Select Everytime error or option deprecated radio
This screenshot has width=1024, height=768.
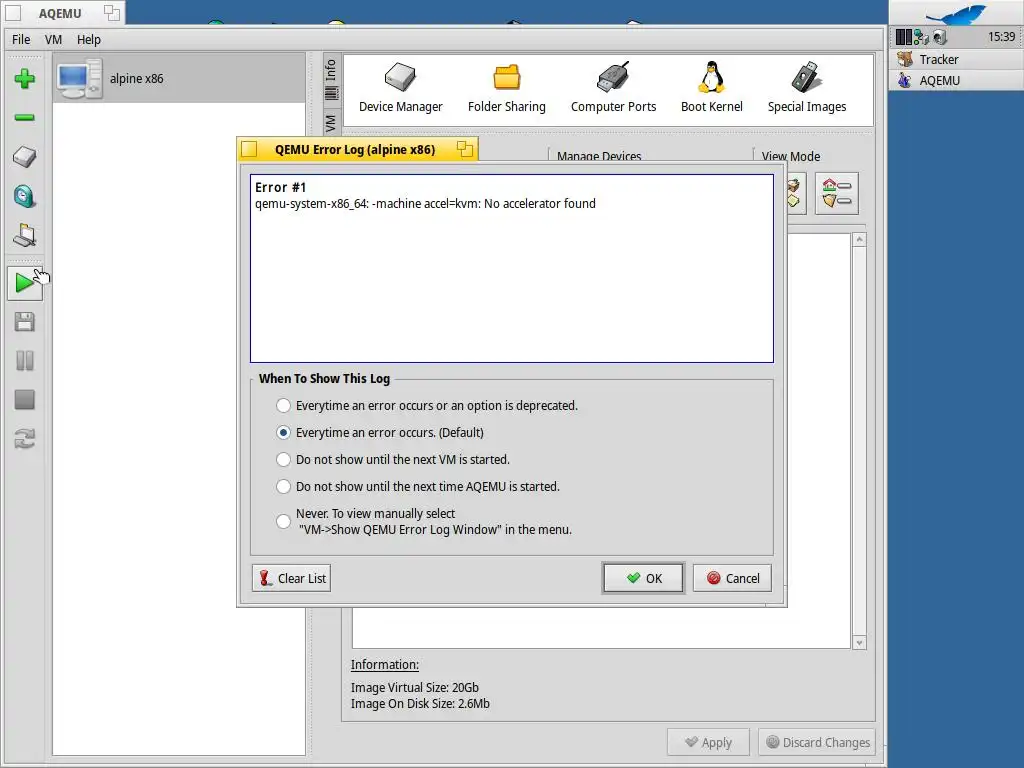click(283, 406)
